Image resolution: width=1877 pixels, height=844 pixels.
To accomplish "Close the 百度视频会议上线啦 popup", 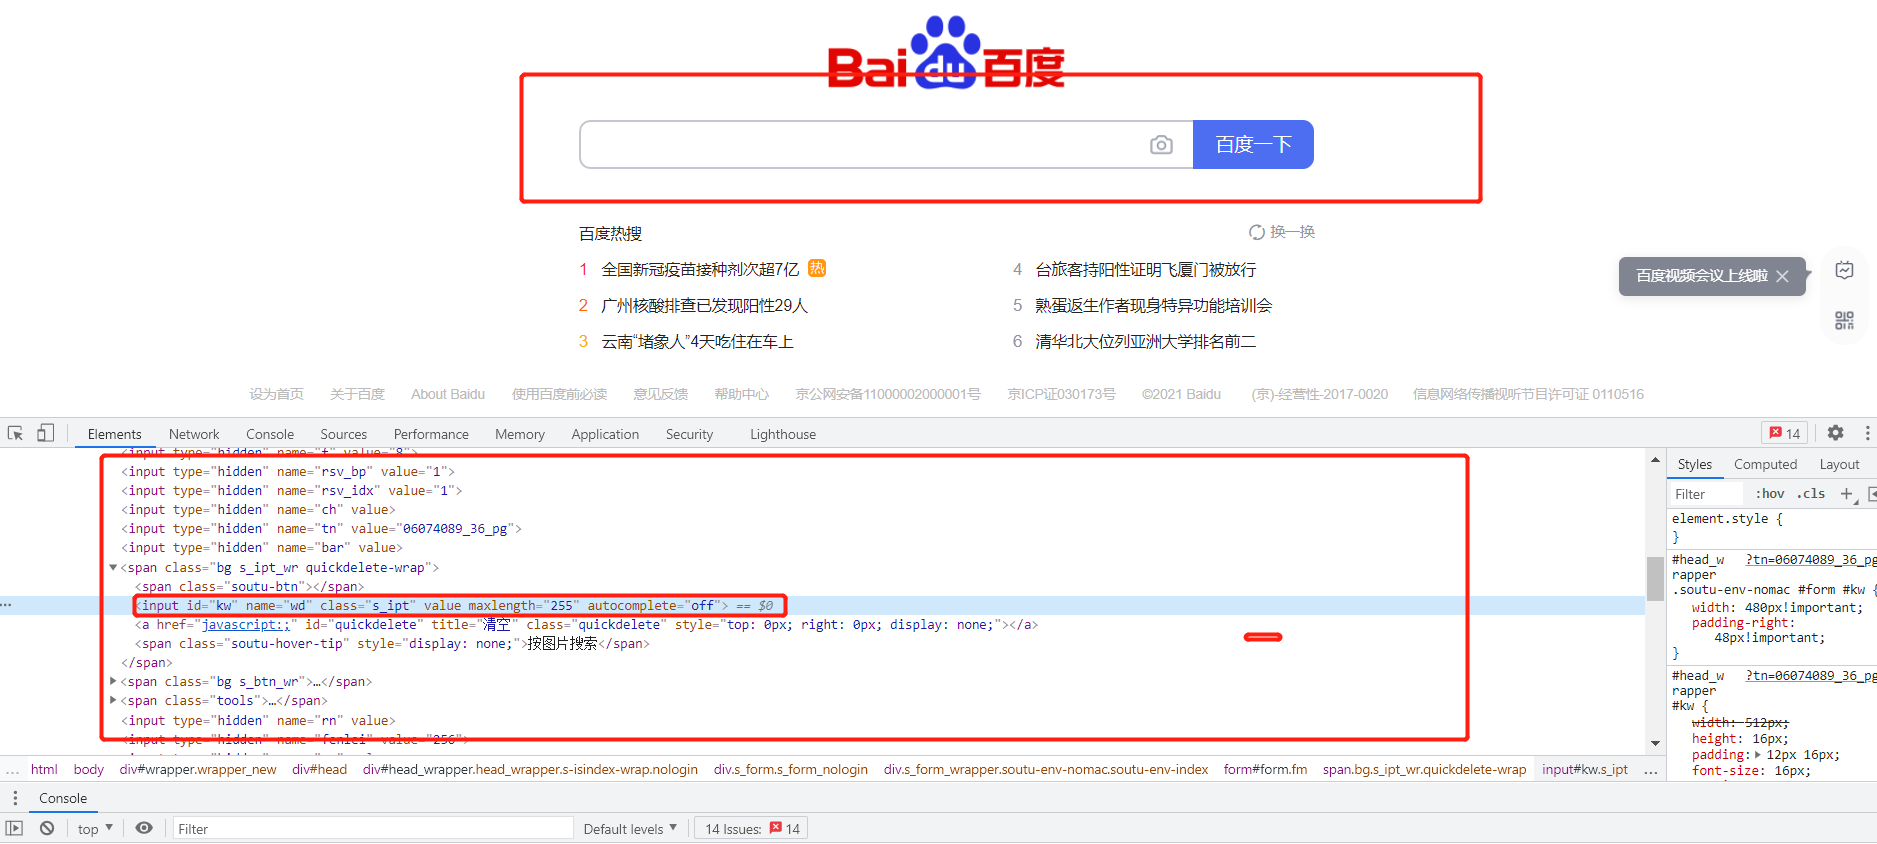I will (1782, 276).
